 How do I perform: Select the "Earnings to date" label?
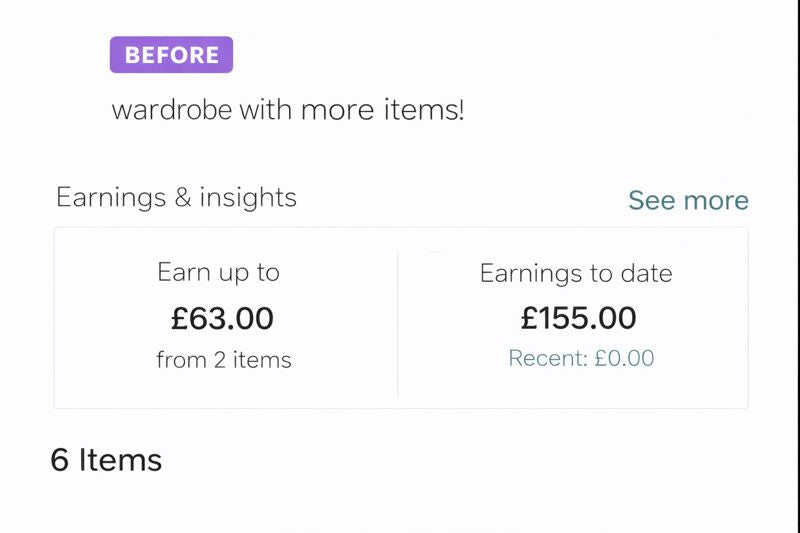[x=576, y=272]
